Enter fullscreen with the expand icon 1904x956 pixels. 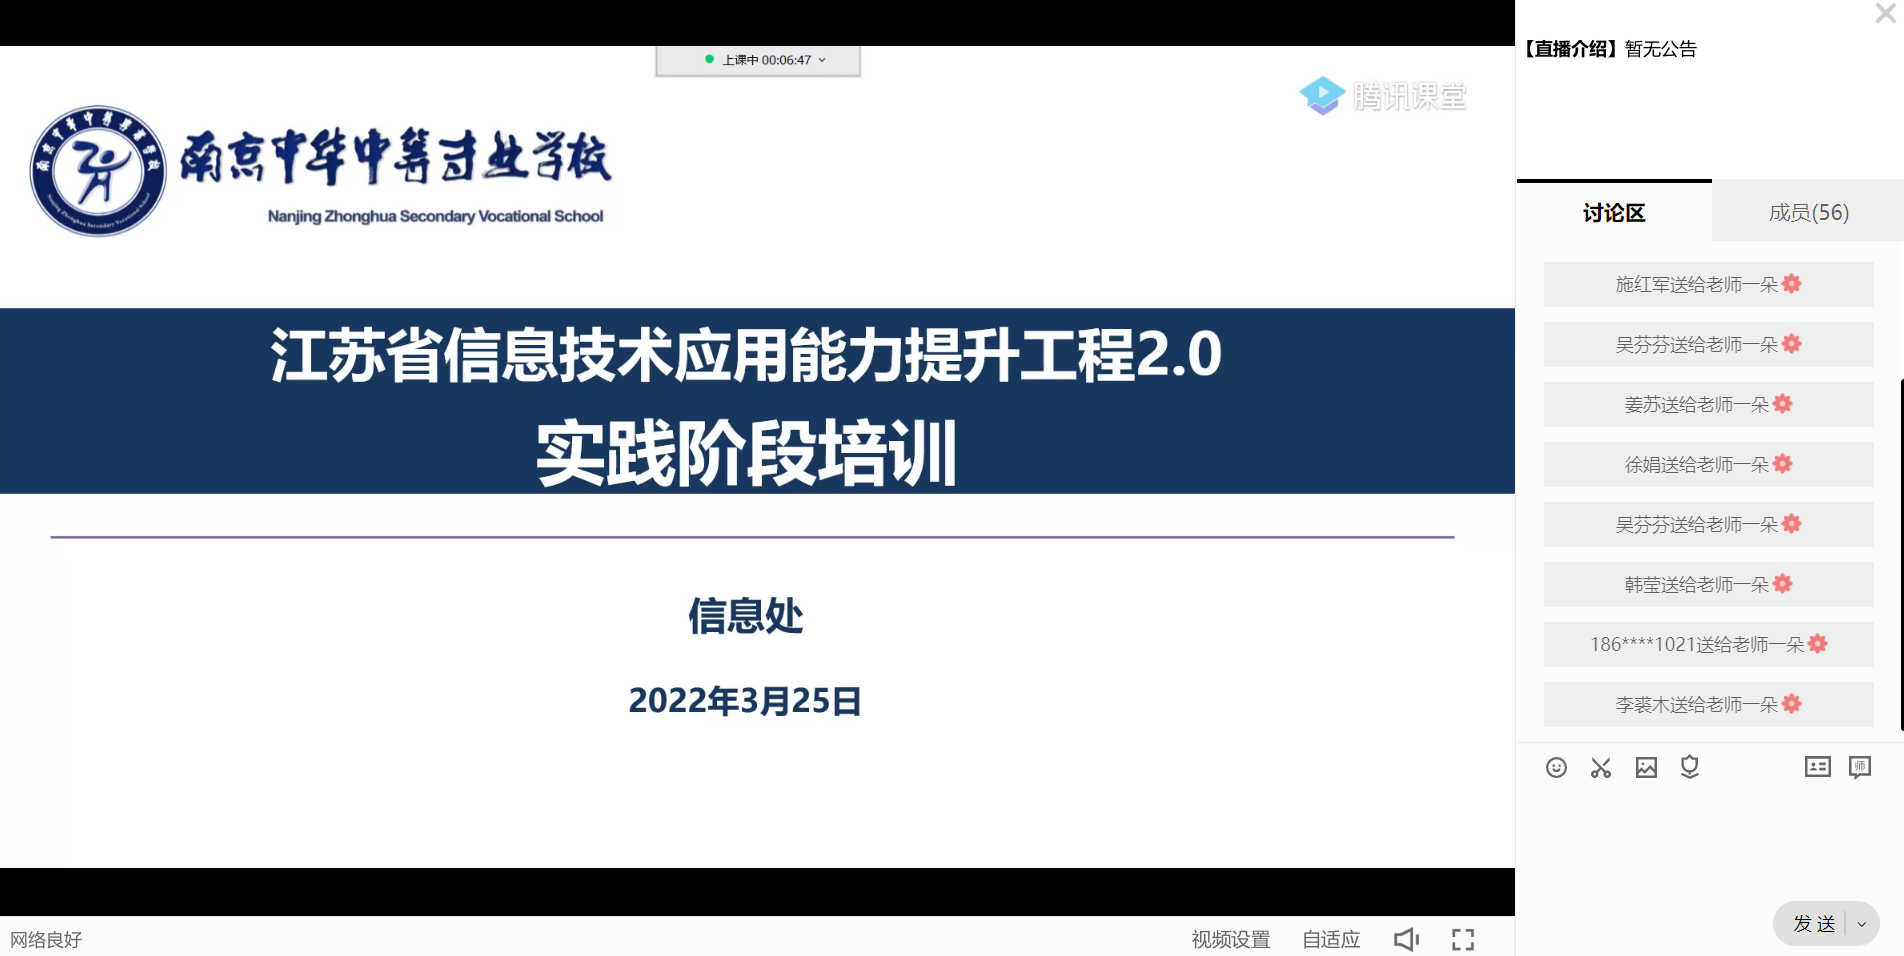tap(1463, 939)
